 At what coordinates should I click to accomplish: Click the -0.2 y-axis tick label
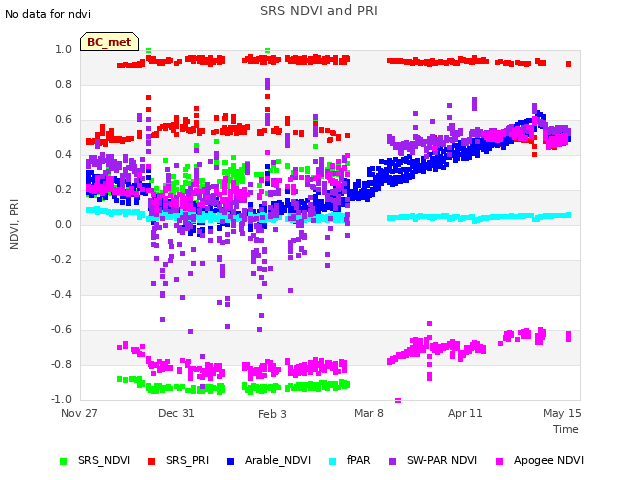pos(61,260)
